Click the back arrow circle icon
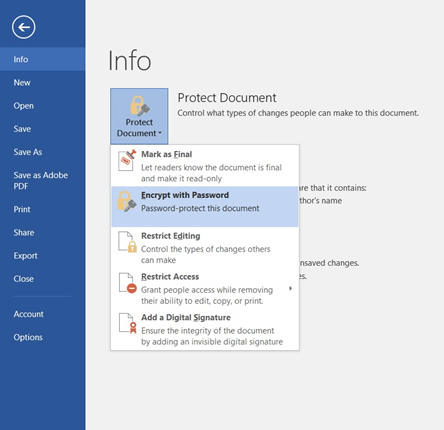Screen dimensions: 444x430 pos(24,27)
